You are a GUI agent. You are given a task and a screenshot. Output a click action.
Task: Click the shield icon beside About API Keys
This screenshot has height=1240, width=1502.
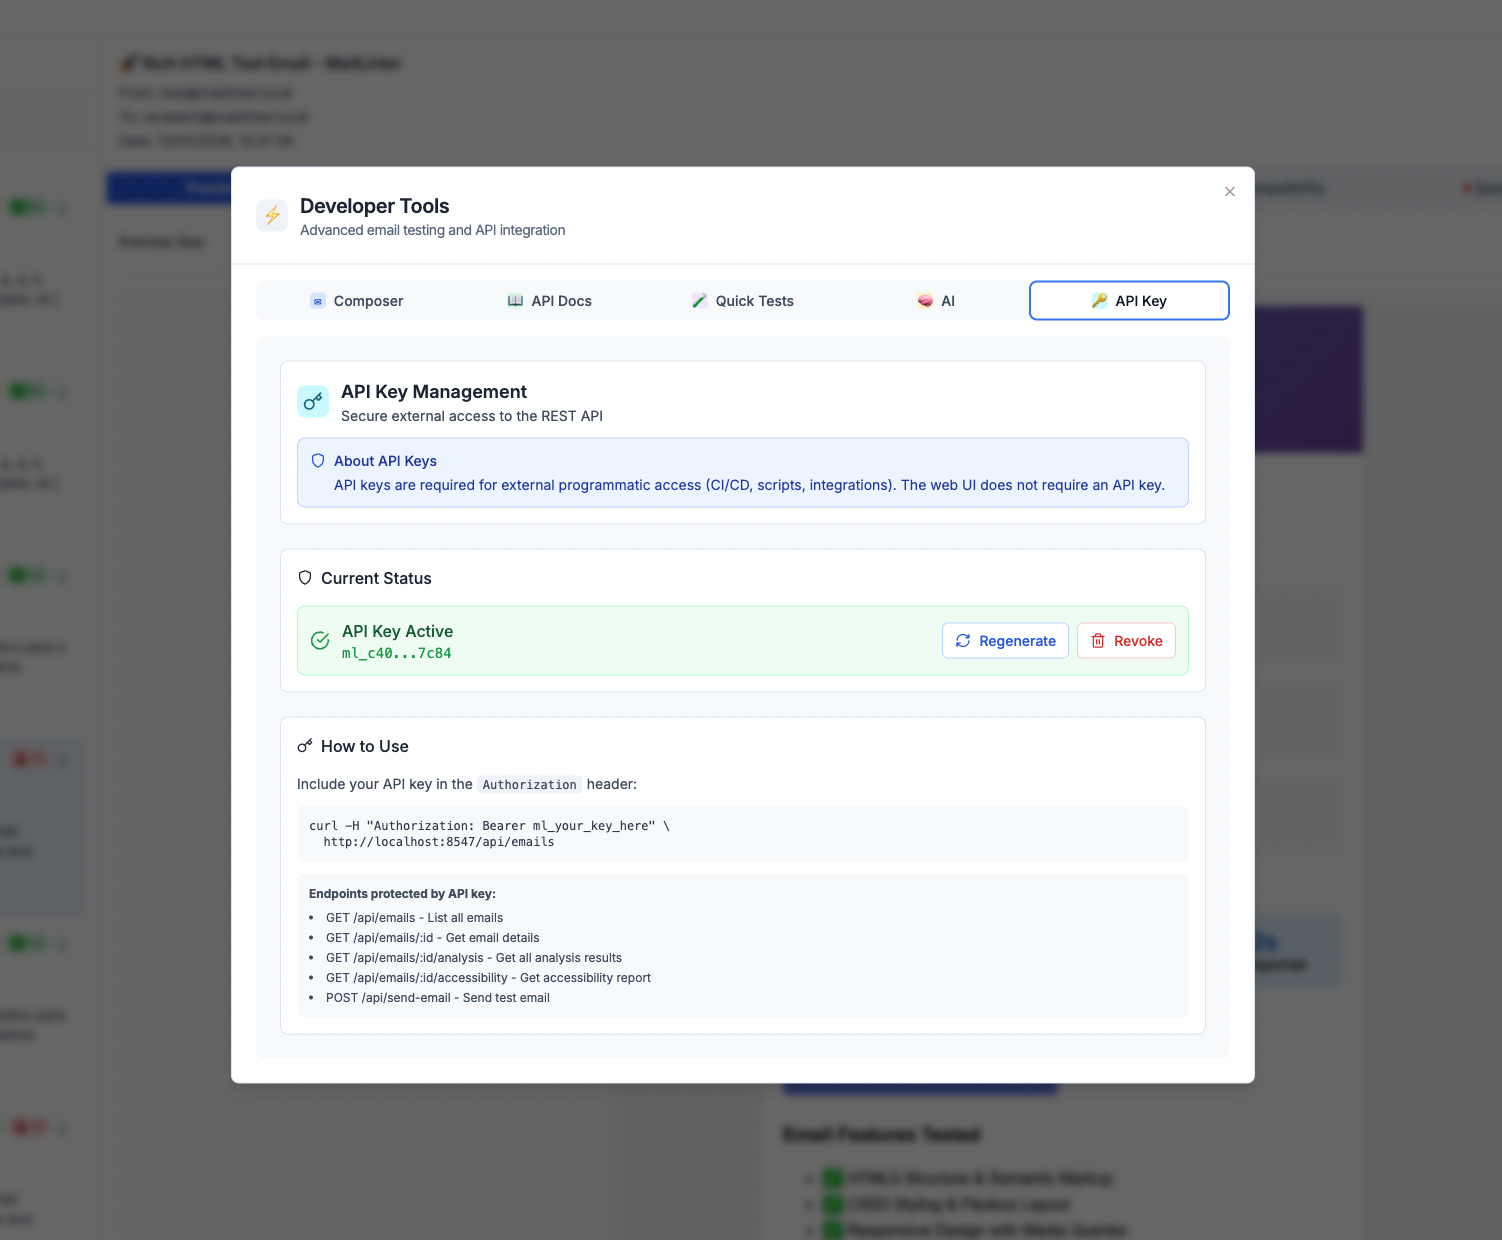pos(318,461)
